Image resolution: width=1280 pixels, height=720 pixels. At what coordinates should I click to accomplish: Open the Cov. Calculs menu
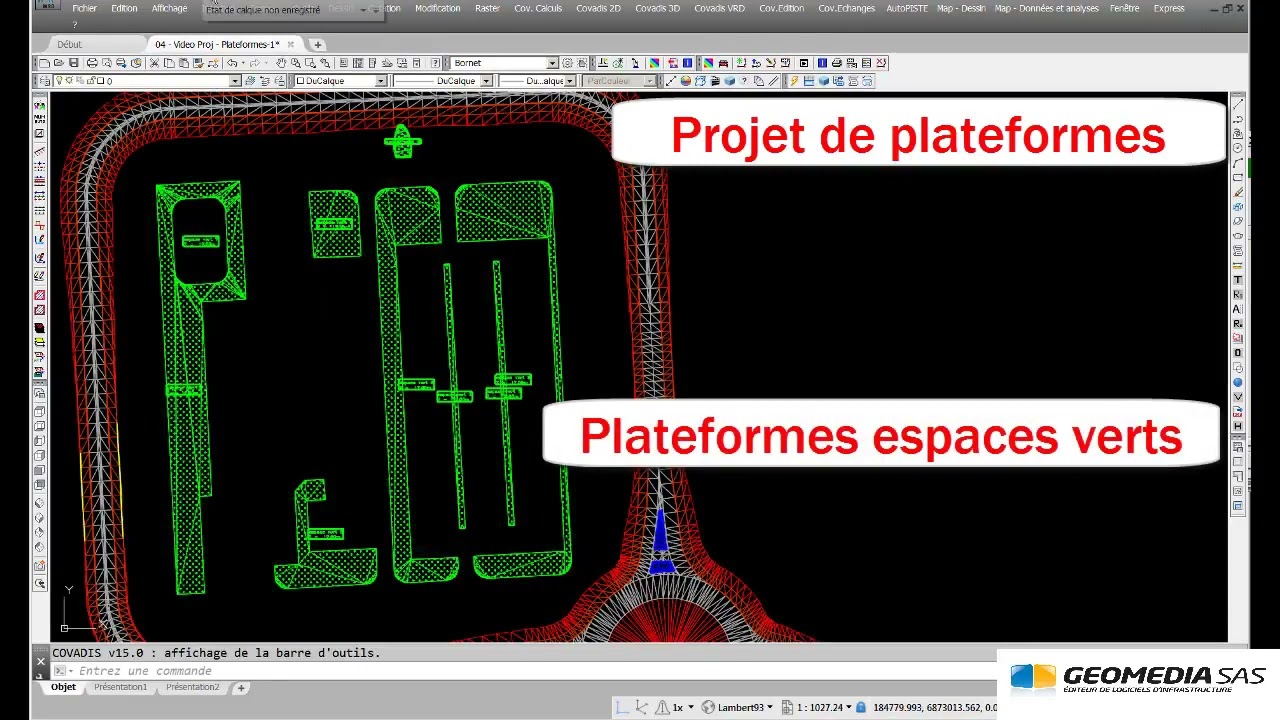coord(538,8)
